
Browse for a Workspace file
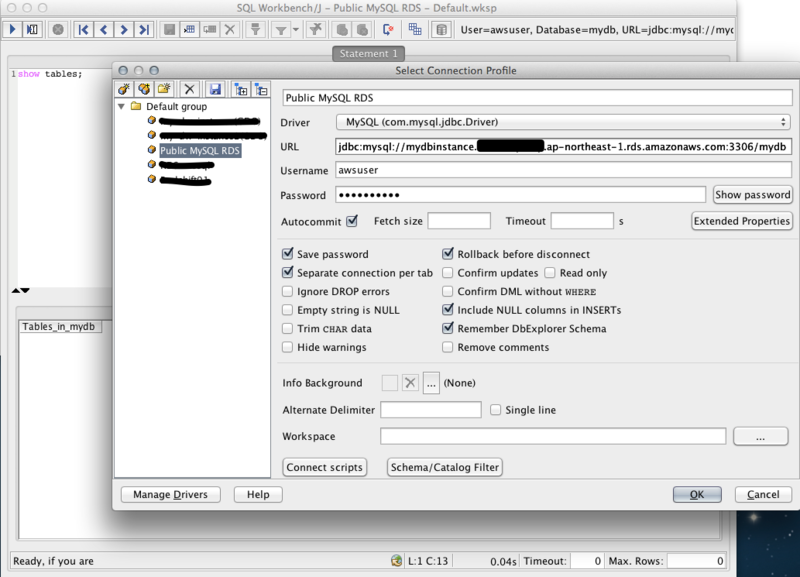pos(760,437)
